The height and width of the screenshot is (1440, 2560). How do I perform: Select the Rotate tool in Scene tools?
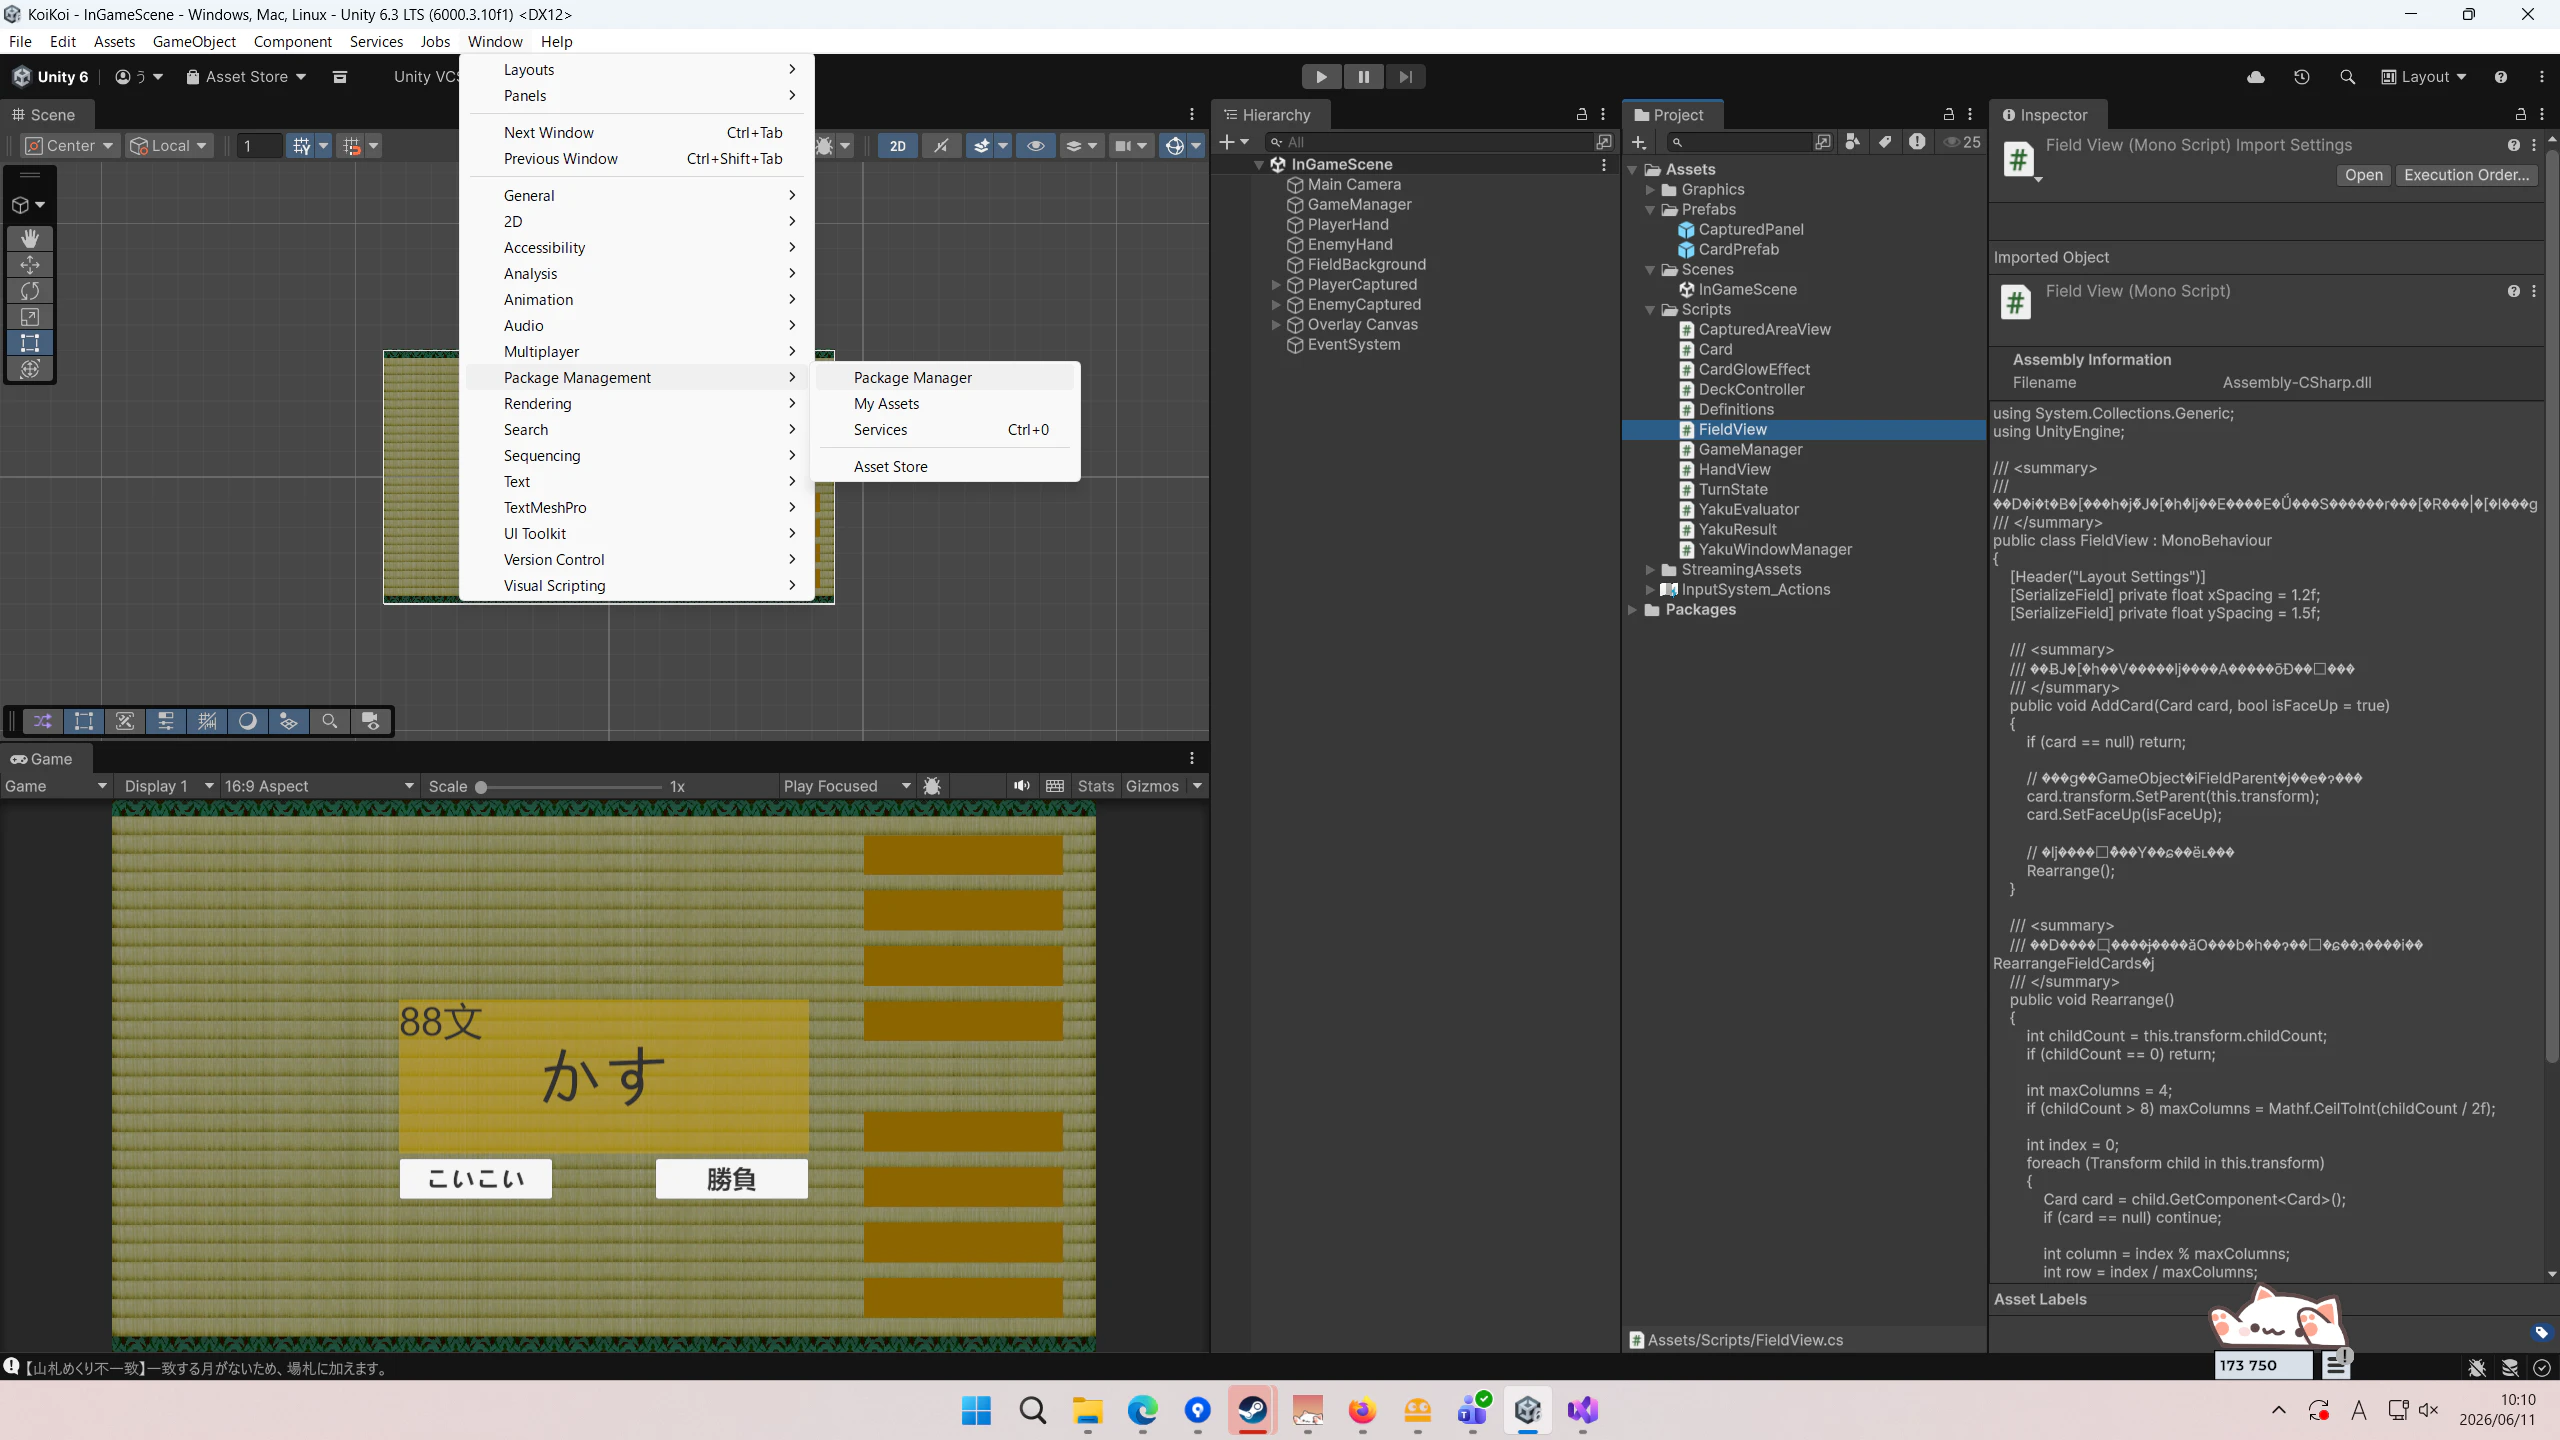(30, 290)
